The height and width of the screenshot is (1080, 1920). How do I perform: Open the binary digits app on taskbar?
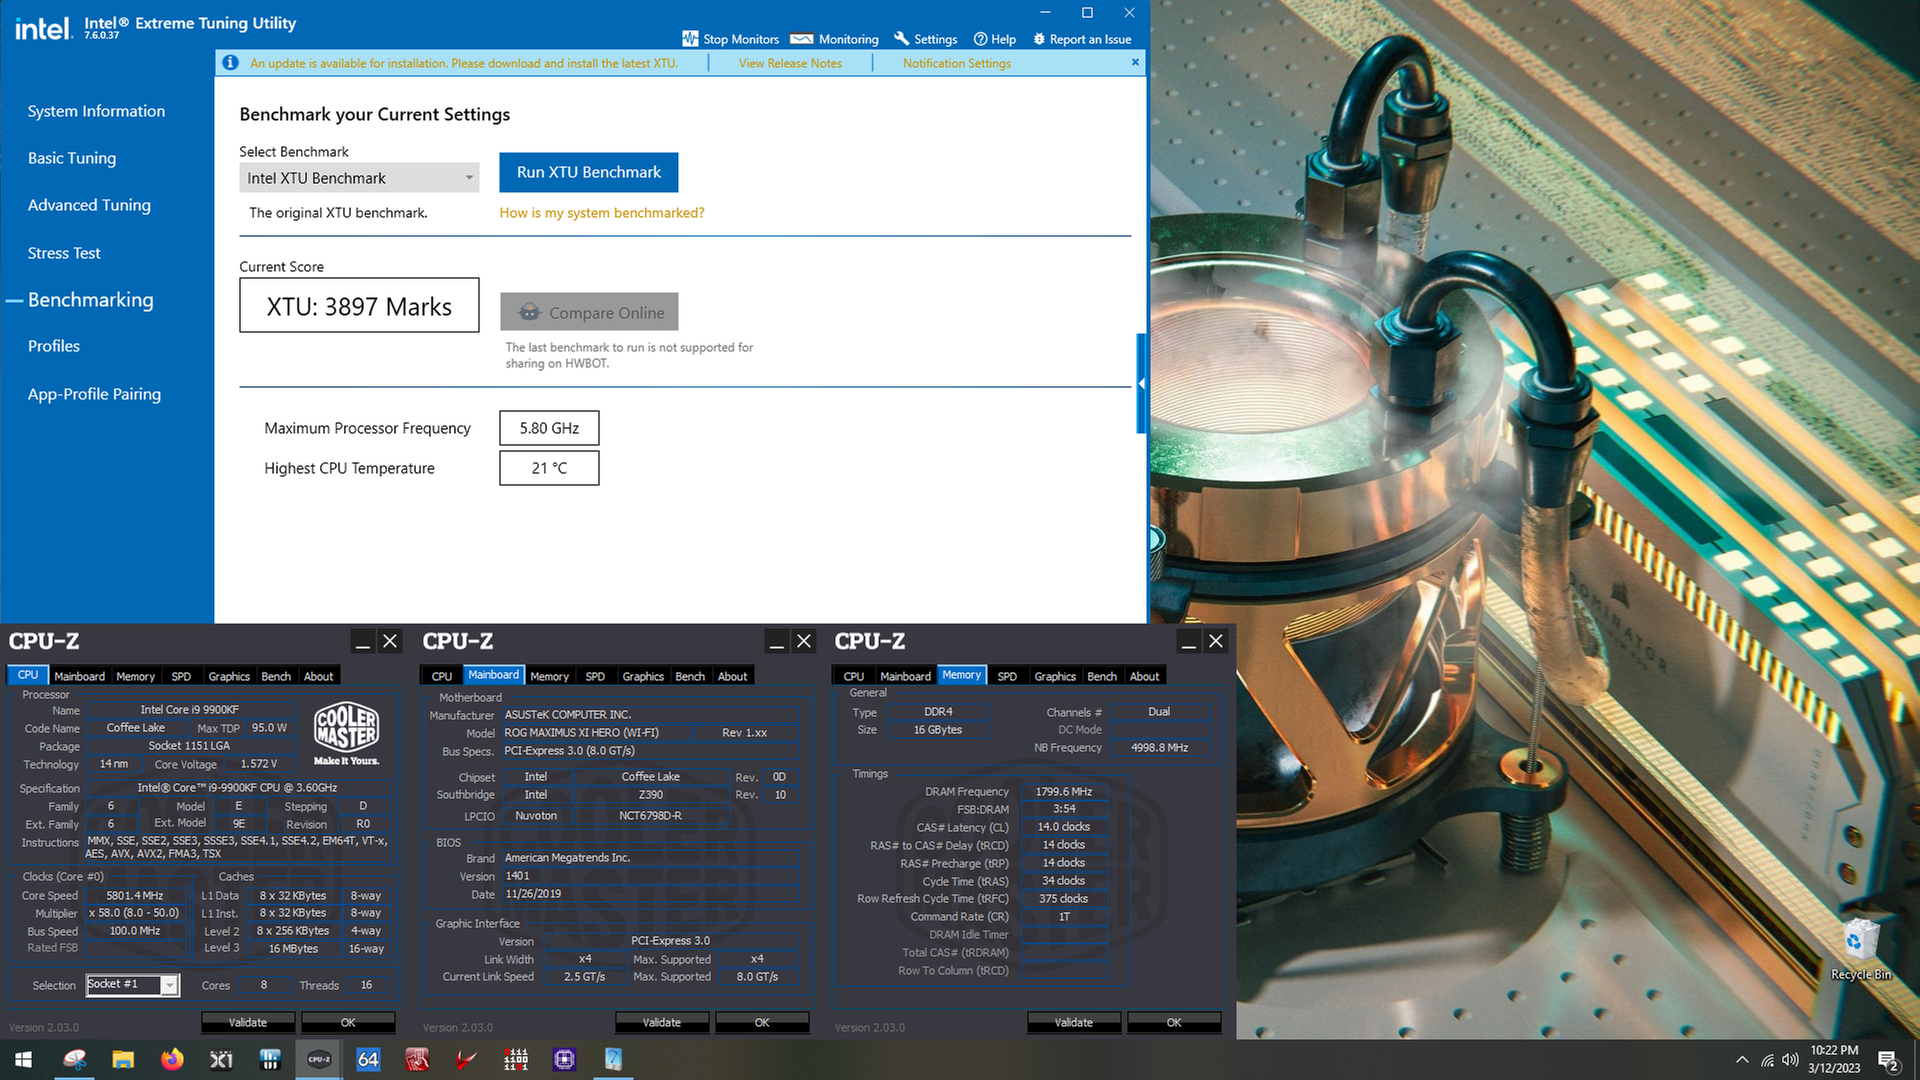click(515, 1059)
